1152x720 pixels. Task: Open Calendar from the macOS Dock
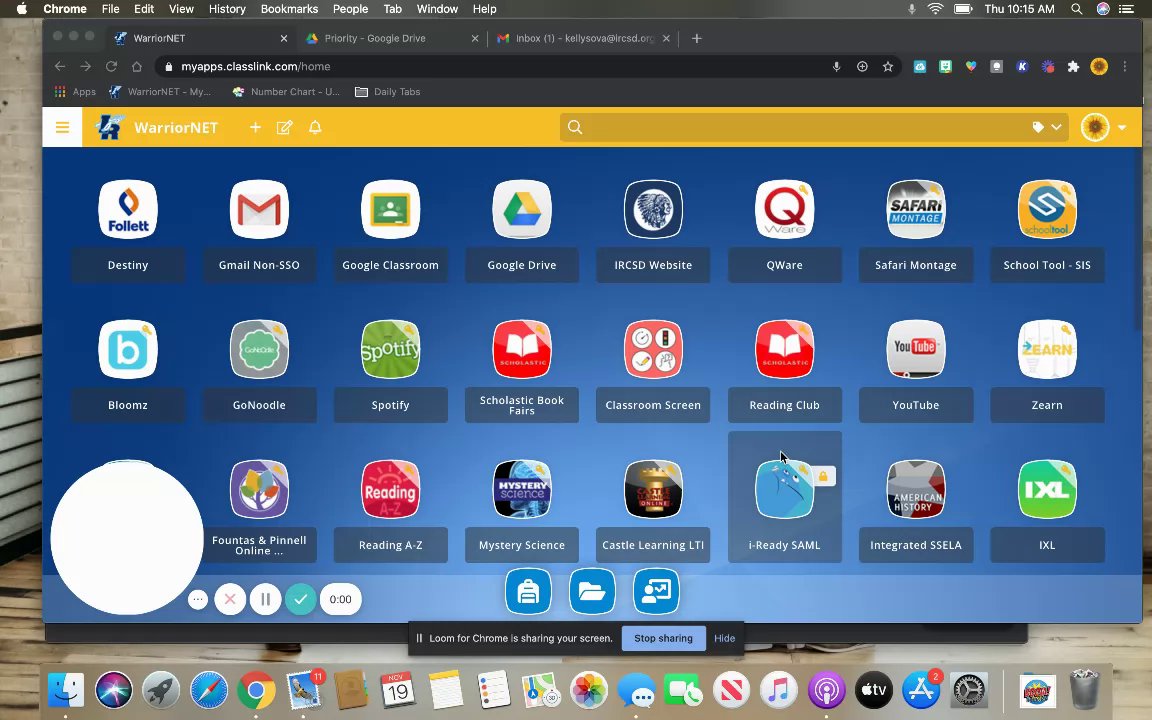(397, 690)
